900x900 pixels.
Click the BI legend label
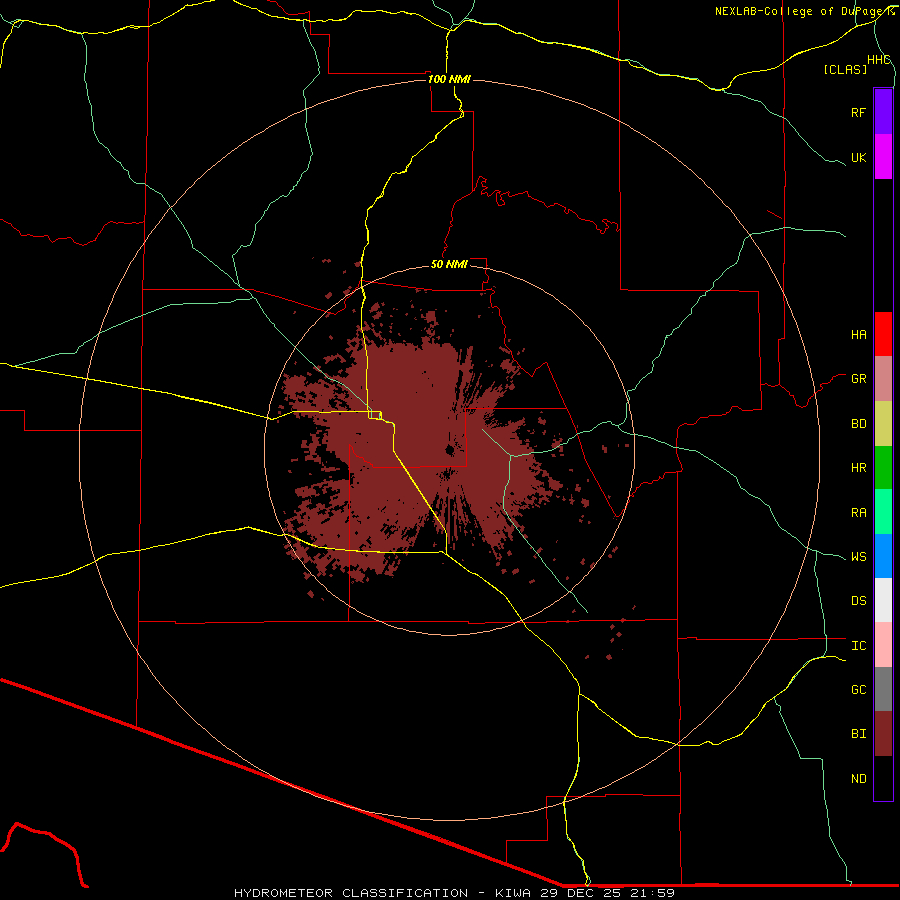coord(858,734)
